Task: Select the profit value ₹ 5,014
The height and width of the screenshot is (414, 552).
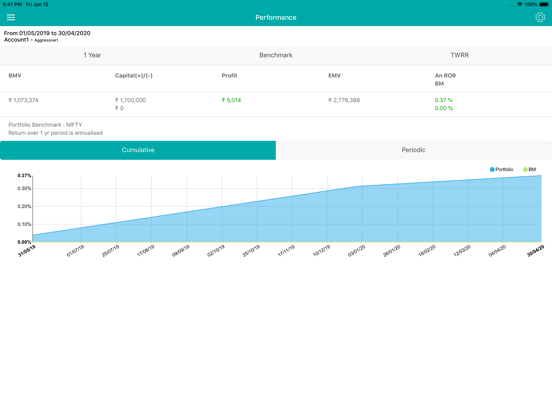Action: pyautogui.click(x=231, y=100)
